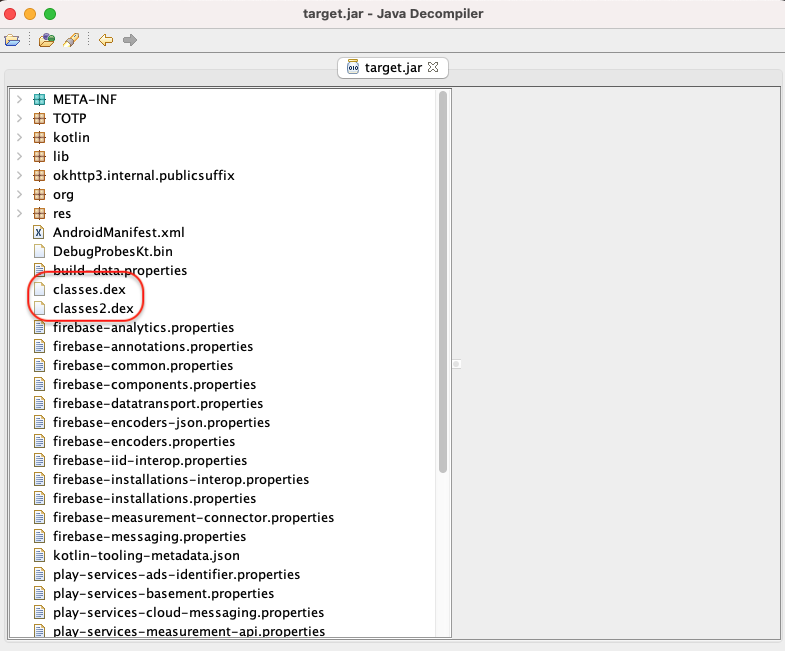785x651 pixels.
Task: Select firebase-measurement-connector.properties file
Action: coord(193,517)
